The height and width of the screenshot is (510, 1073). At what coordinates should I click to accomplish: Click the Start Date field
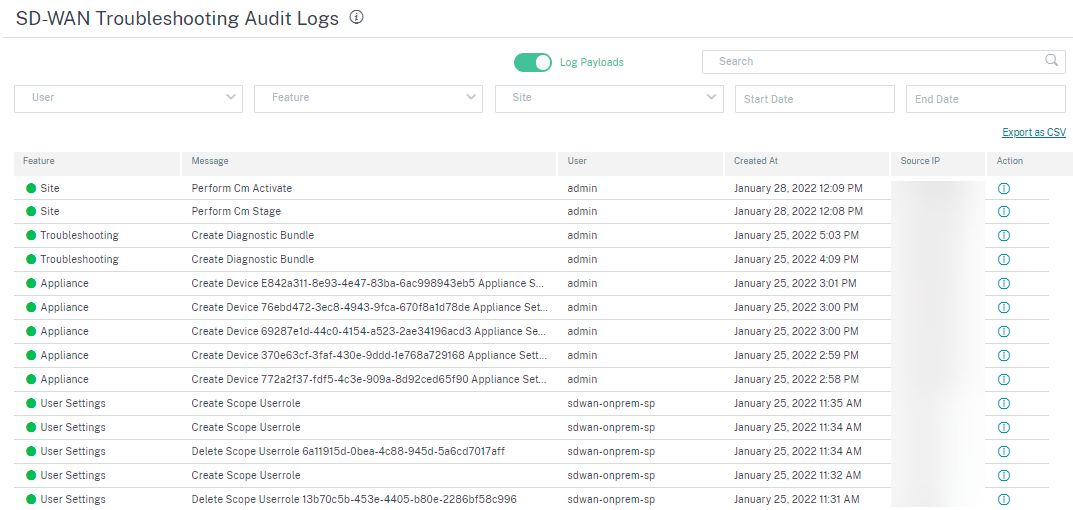815,99
